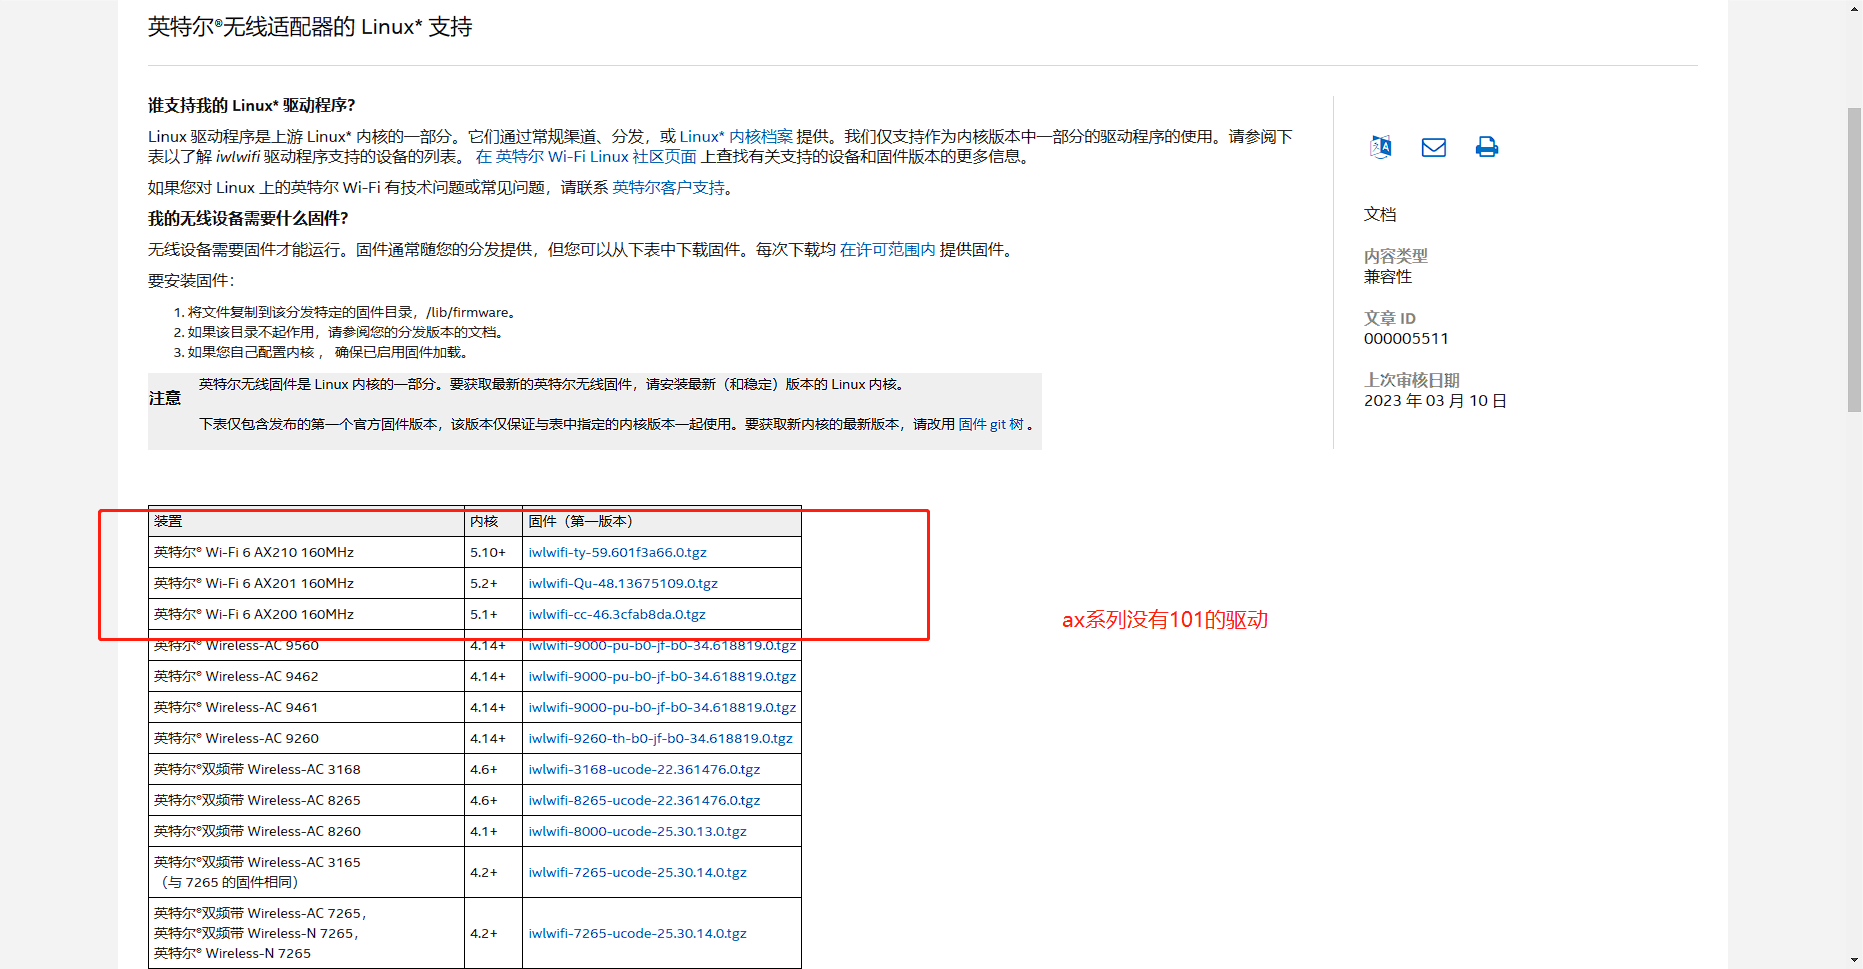
Task: Download iwlwifi-9260-th-b0-jf-b0-34.618819.0.tgz firmware
Action: coord(661,738)
